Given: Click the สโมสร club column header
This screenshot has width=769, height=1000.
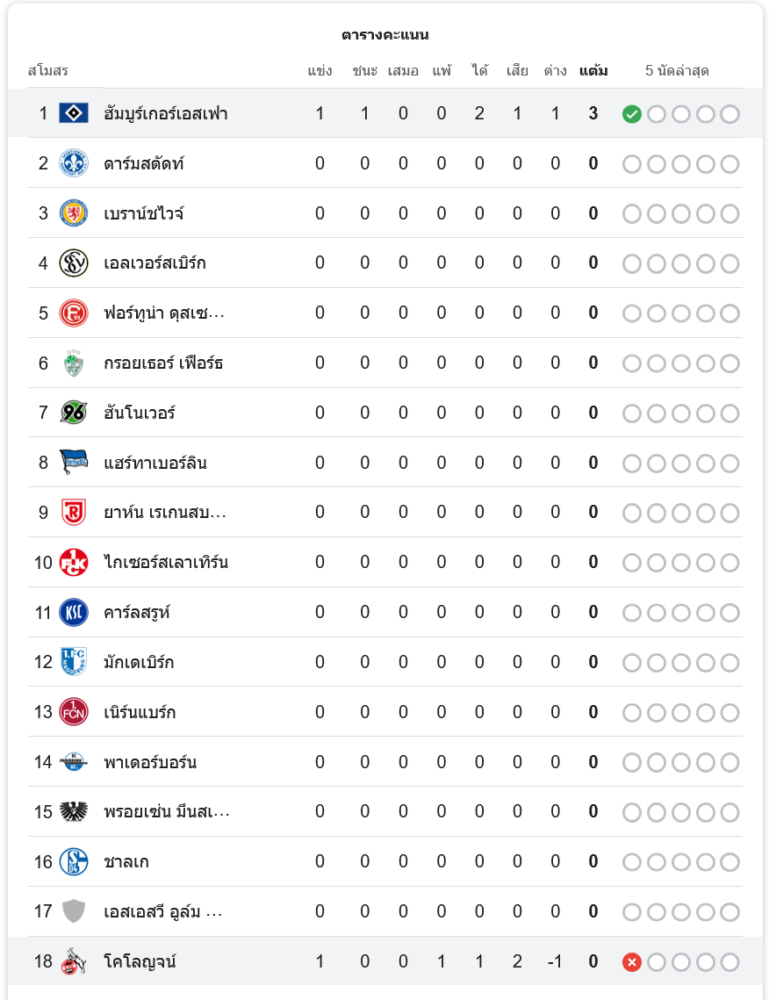Looking at the screenshot, I should pos(48,71).
